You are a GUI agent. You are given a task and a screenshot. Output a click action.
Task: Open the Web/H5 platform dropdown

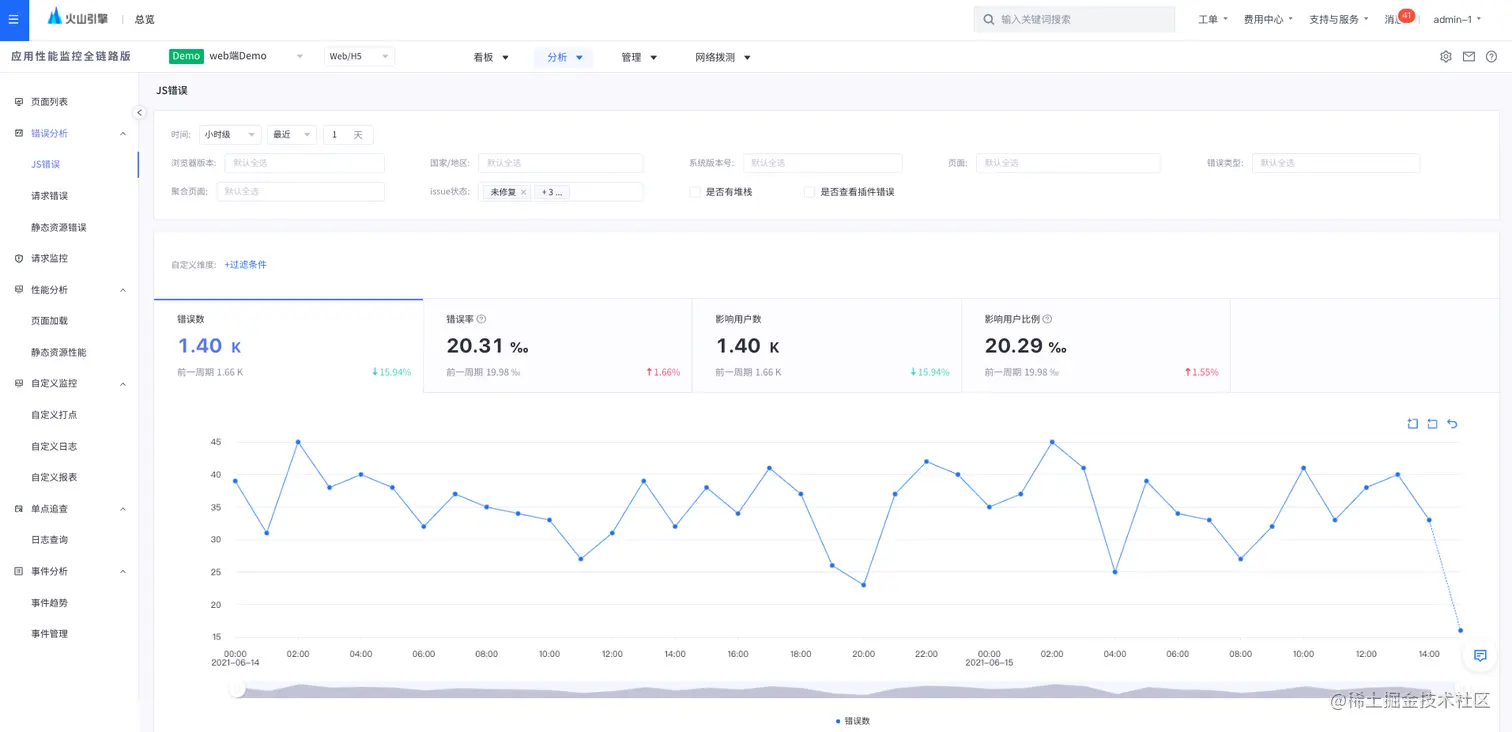359,57
